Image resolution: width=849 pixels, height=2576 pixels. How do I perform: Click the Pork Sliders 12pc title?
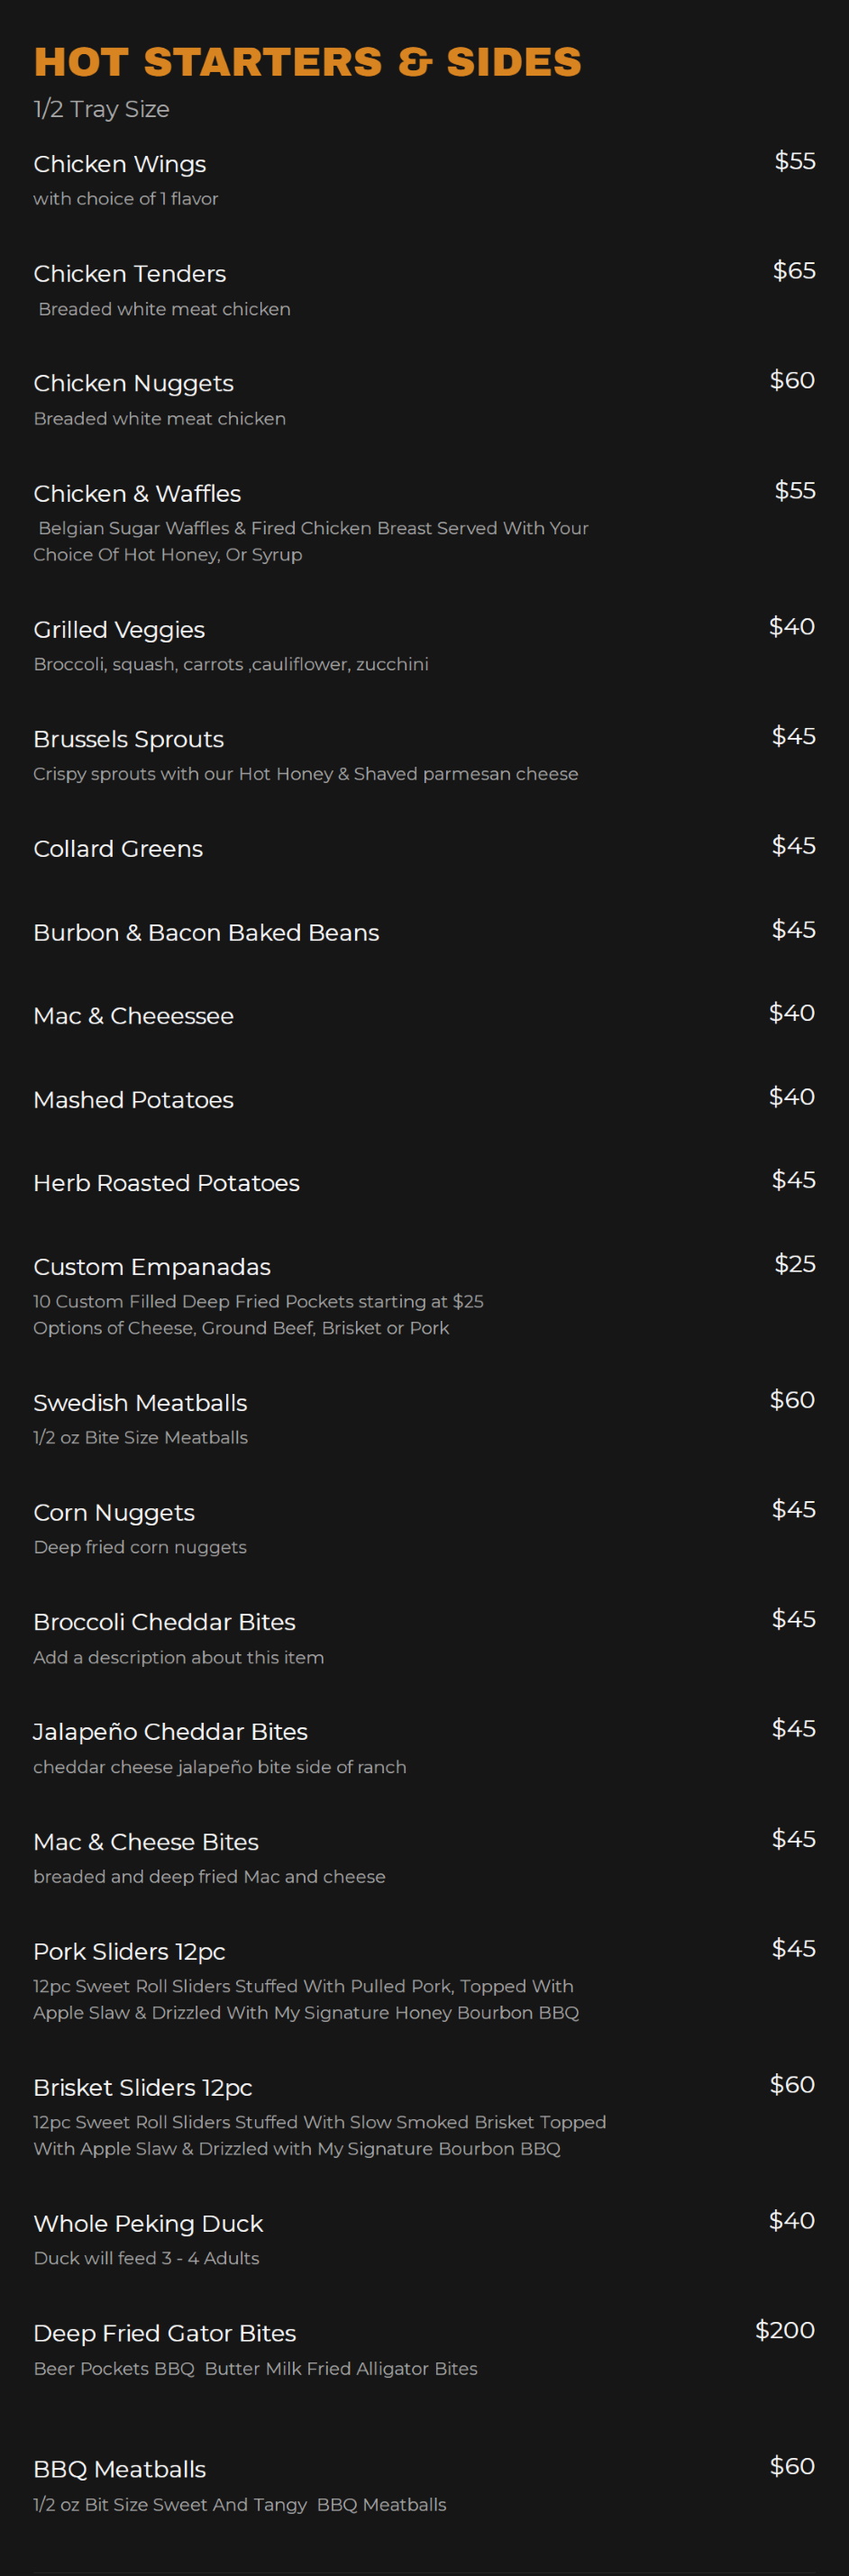[x=129, y=1951]
